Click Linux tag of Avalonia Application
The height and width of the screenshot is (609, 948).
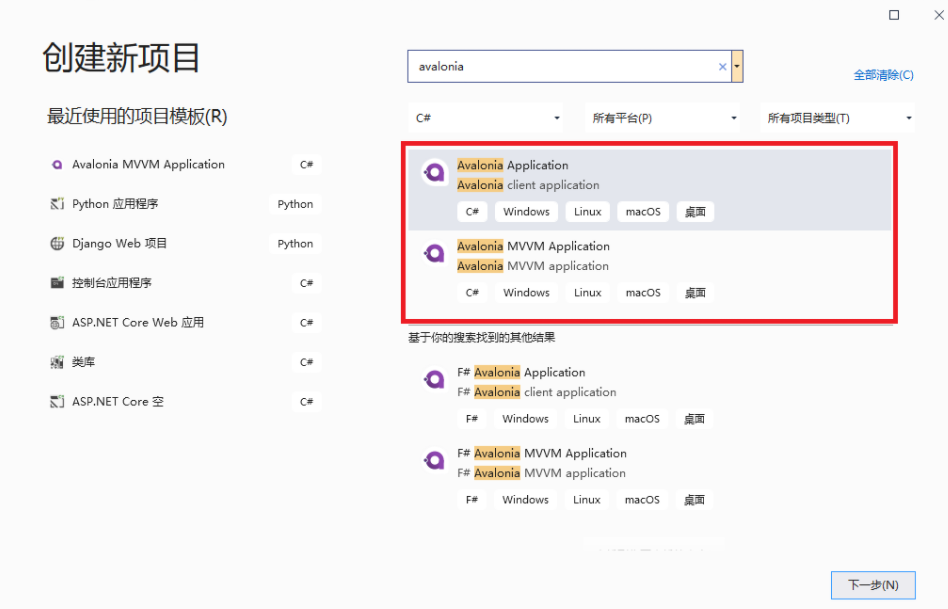click(587, 212)
